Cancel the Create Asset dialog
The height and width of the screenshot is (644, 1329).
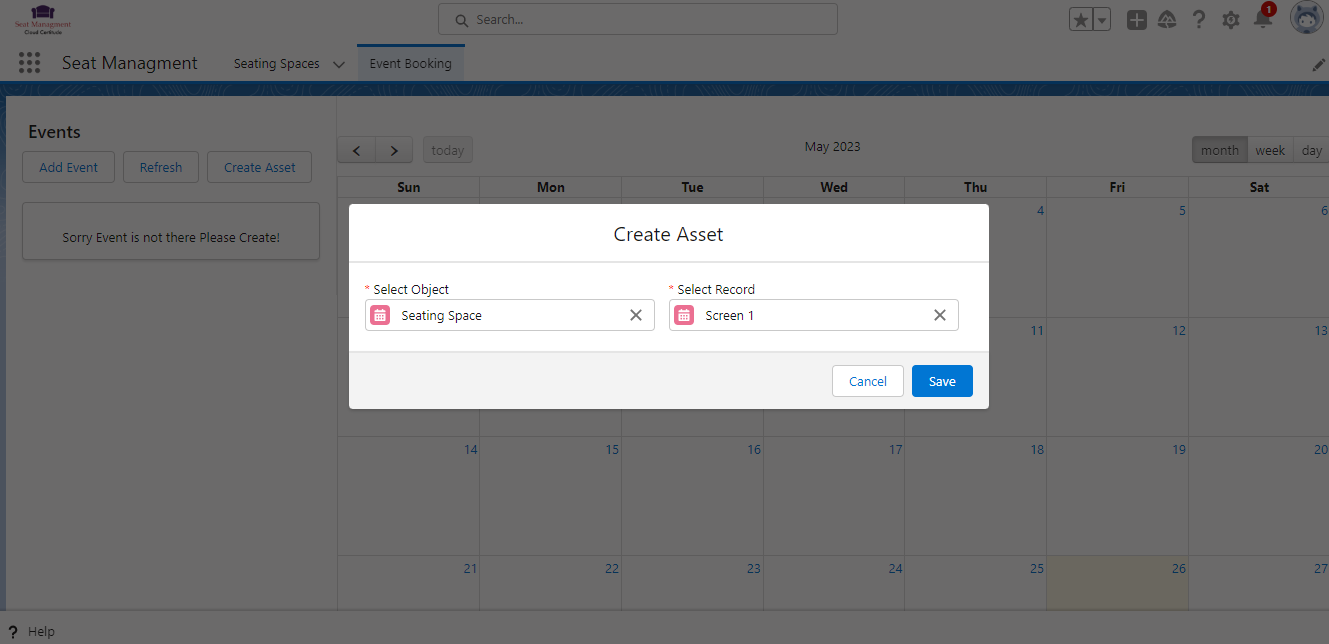coord(867,381)
